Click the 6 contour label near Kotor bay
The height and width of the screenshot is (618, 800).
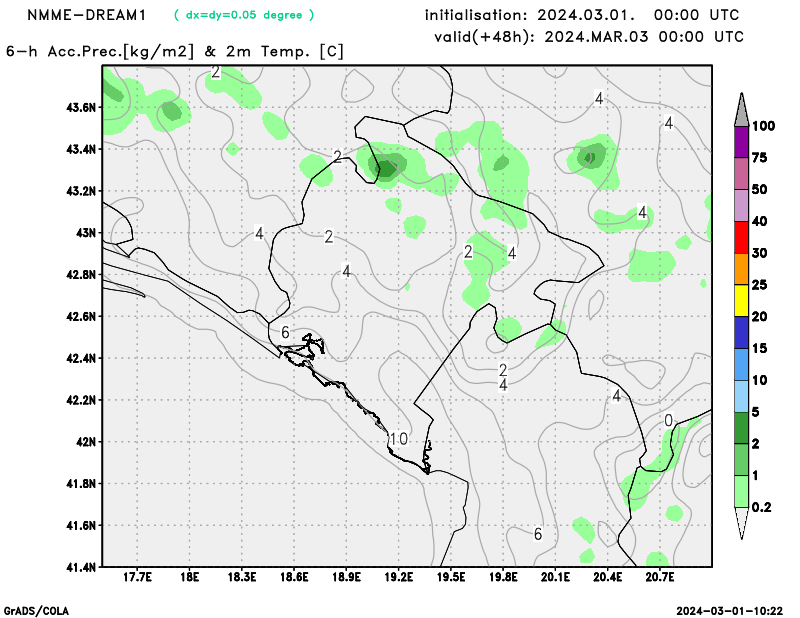[285, 333]
